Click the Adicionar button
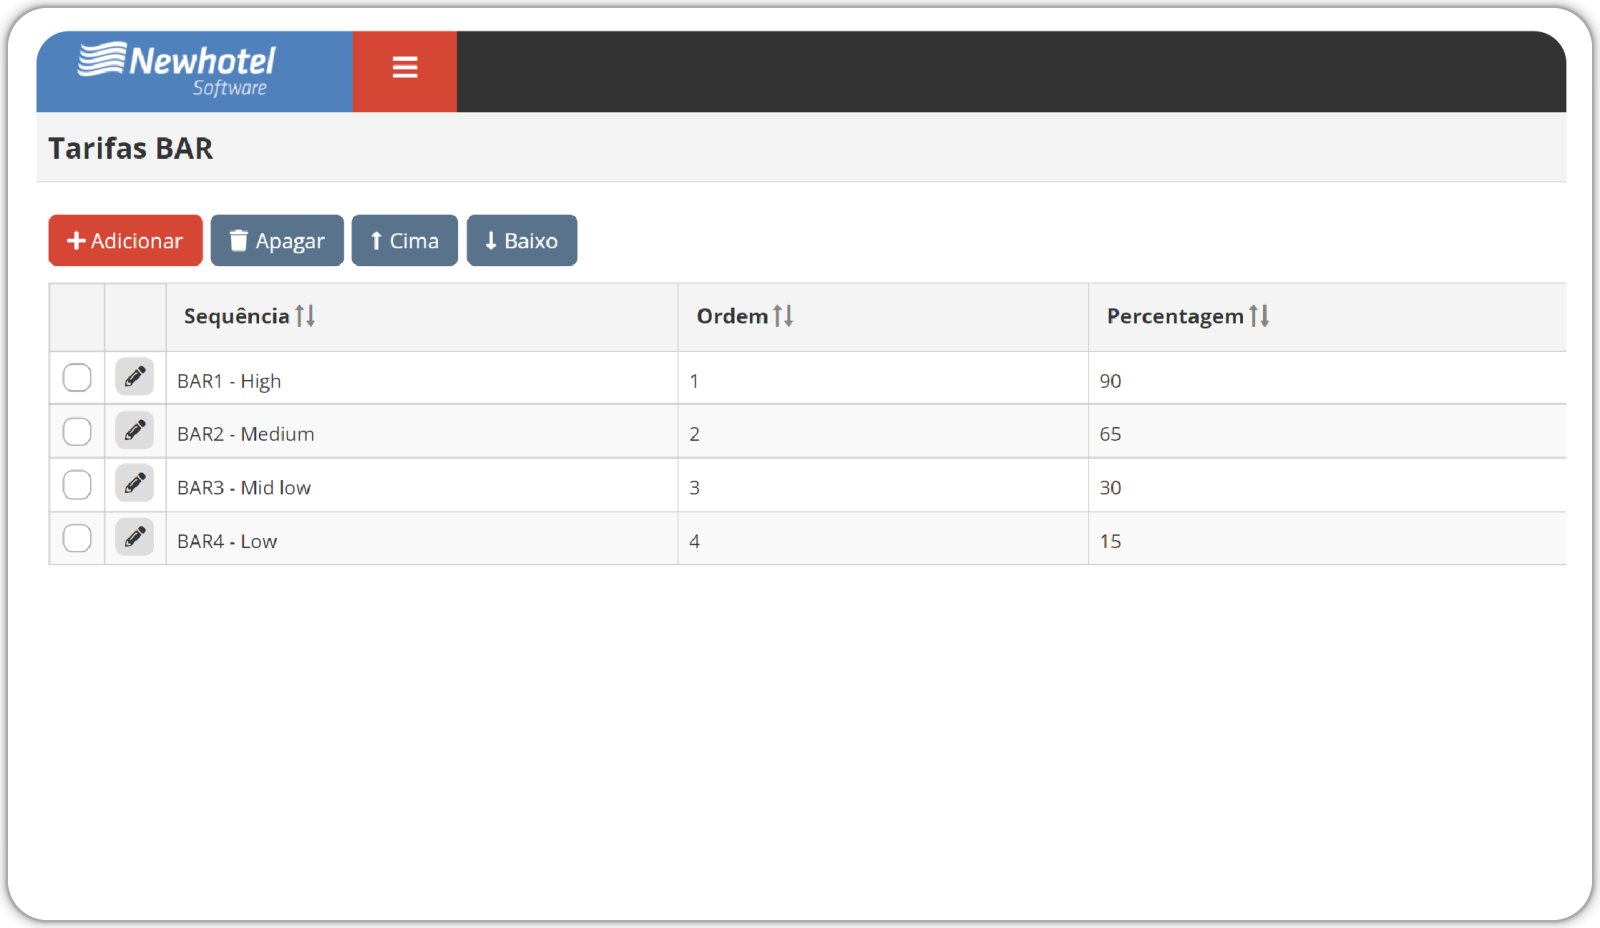Screen dimensions: 1600x928 tap(125, 240)
